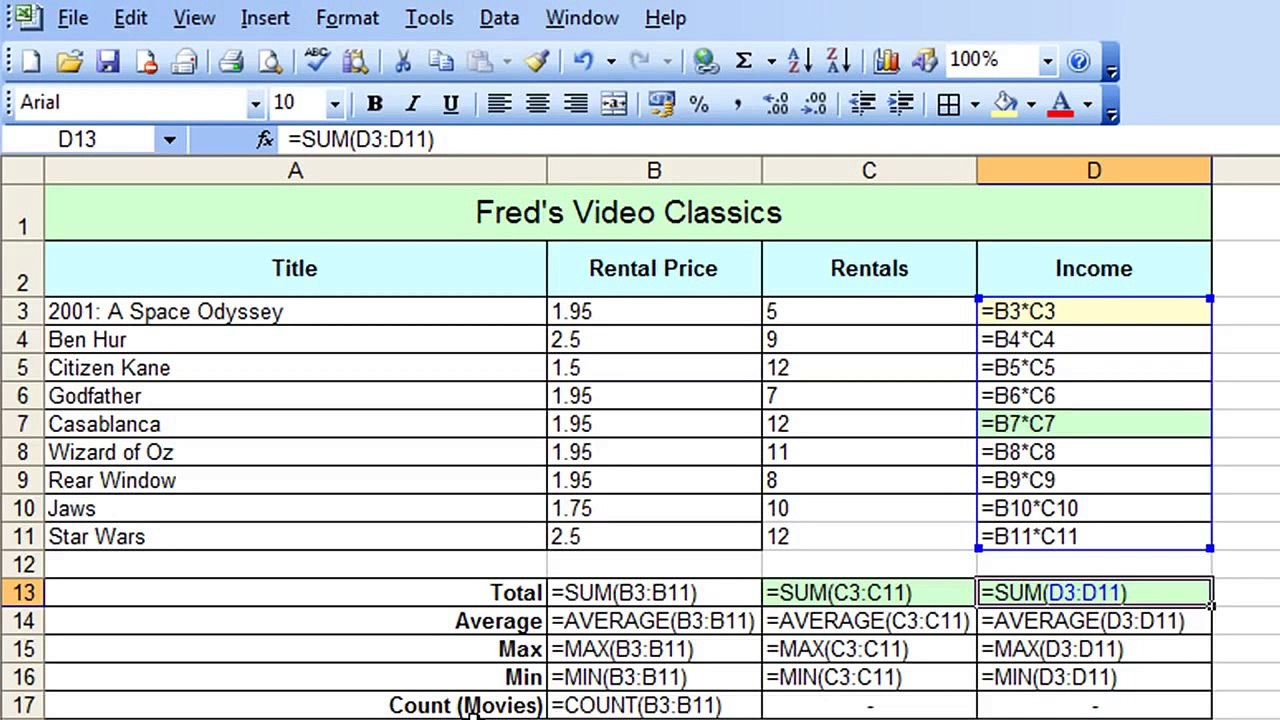Open the Undo history dropdown arrow
The height and width of the screenshot is (720, 1280).
coord(611,62)
